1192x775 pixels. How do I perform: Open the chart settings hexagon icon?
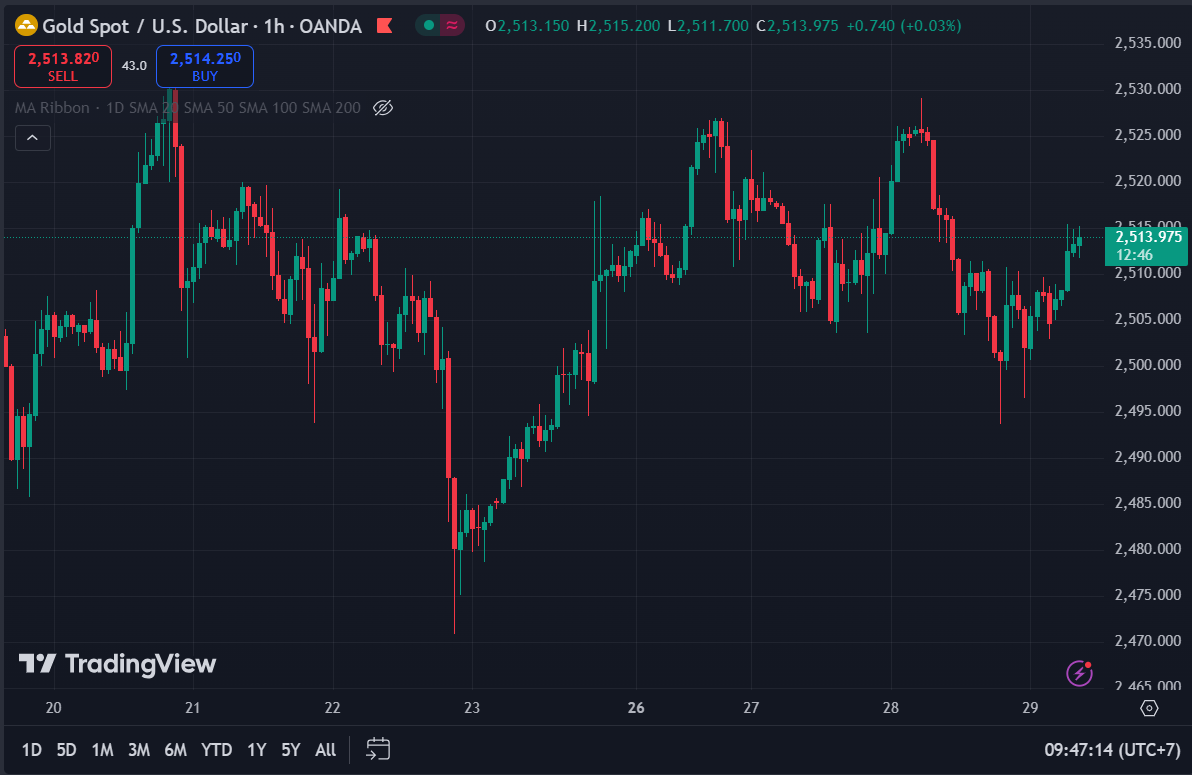pyautogui.click(x=1149, y=708)
